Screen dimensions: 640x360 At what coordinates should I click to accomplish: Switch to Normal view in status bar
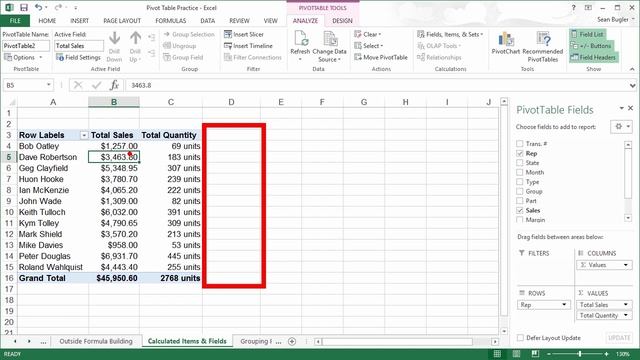[x=497, y=354]
